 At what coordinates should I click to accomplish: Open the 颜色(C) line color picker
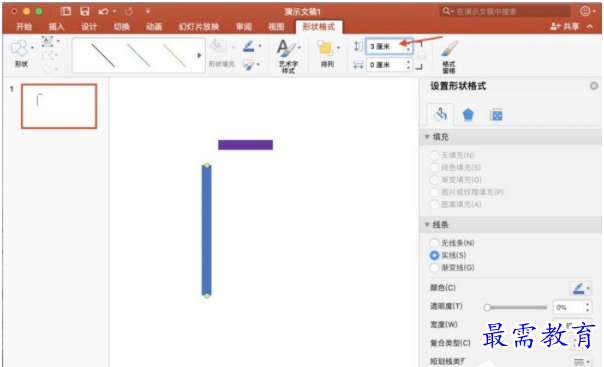point(580,288)
